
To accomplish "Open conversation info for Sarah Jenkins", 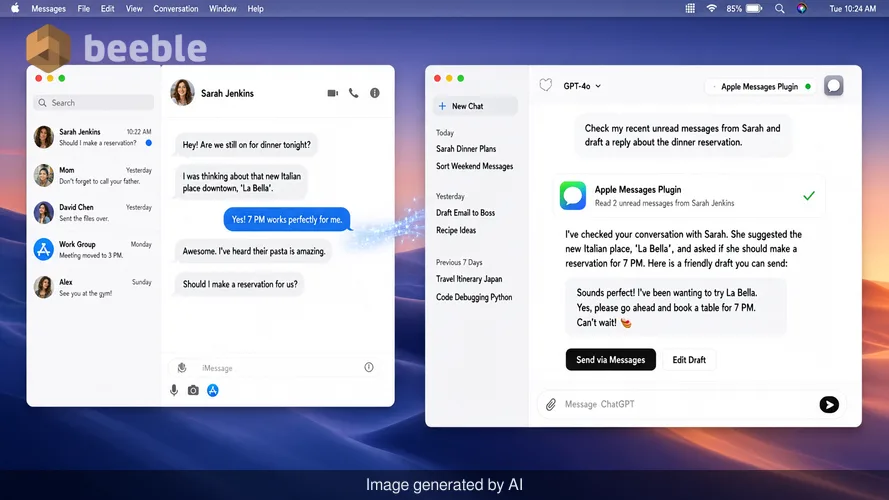I will pyautogui.click(x=375, y=93).
